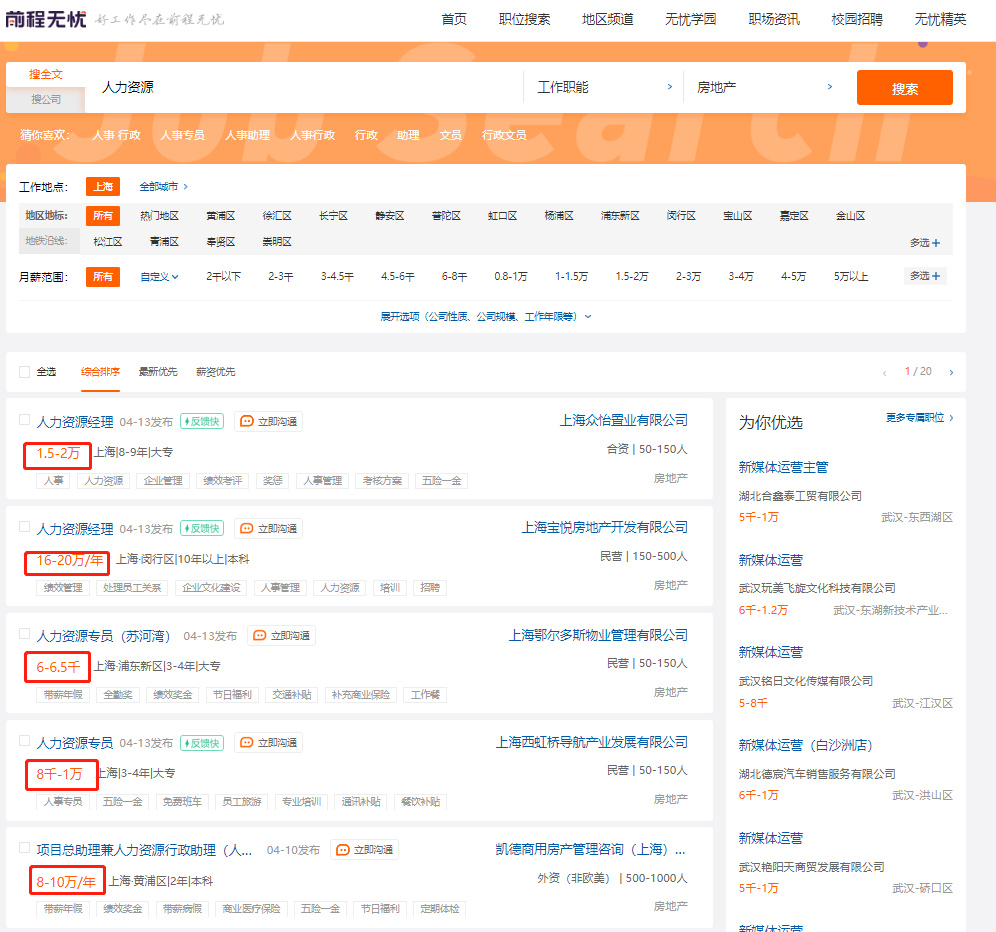Select 上海 work location tag

point(103,187)
